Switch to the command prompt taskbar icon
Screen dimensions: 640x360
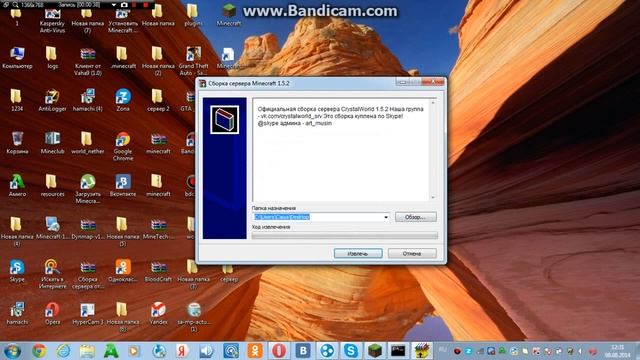[x=398, y=351]
